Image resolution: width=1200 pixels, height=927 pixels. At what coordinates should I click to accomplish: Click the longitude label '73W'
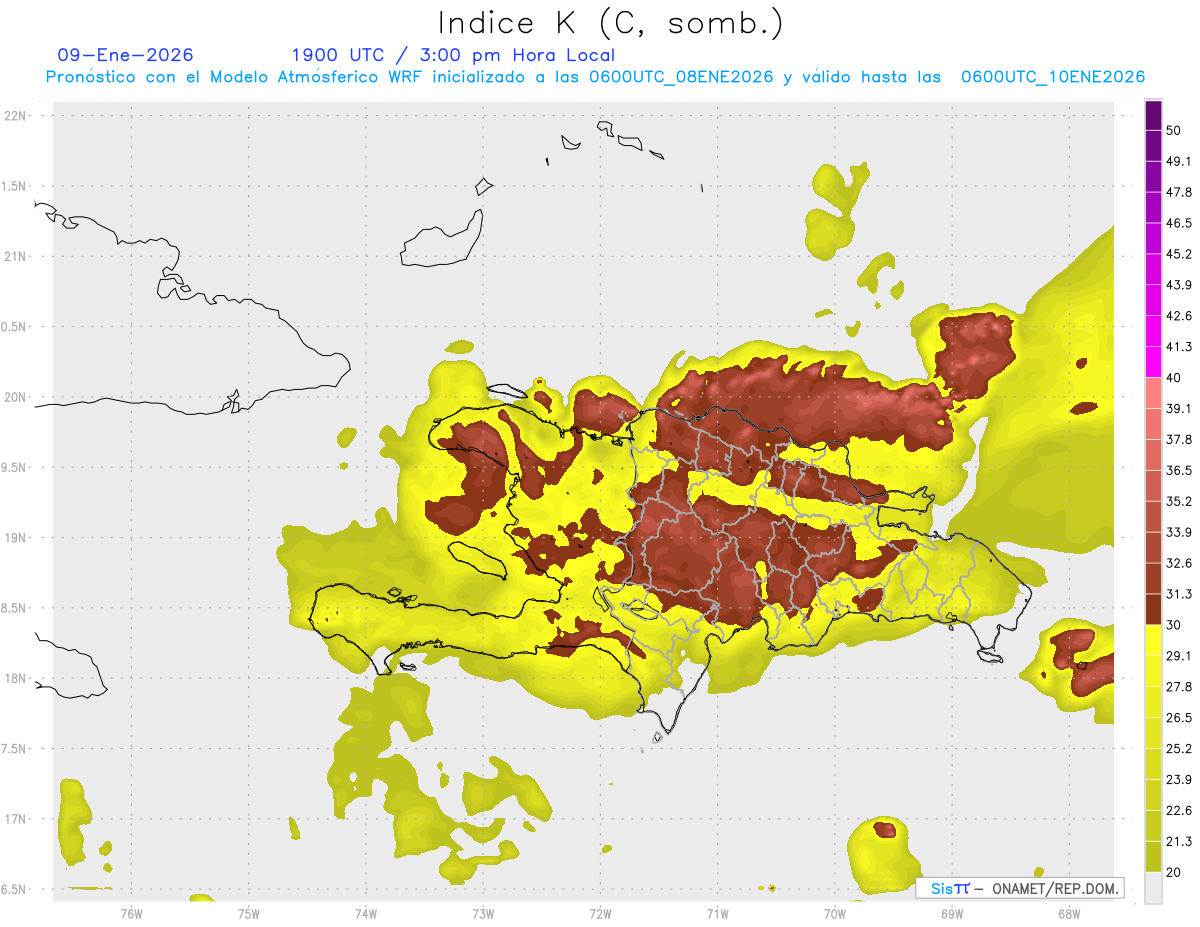click(482, 913)
